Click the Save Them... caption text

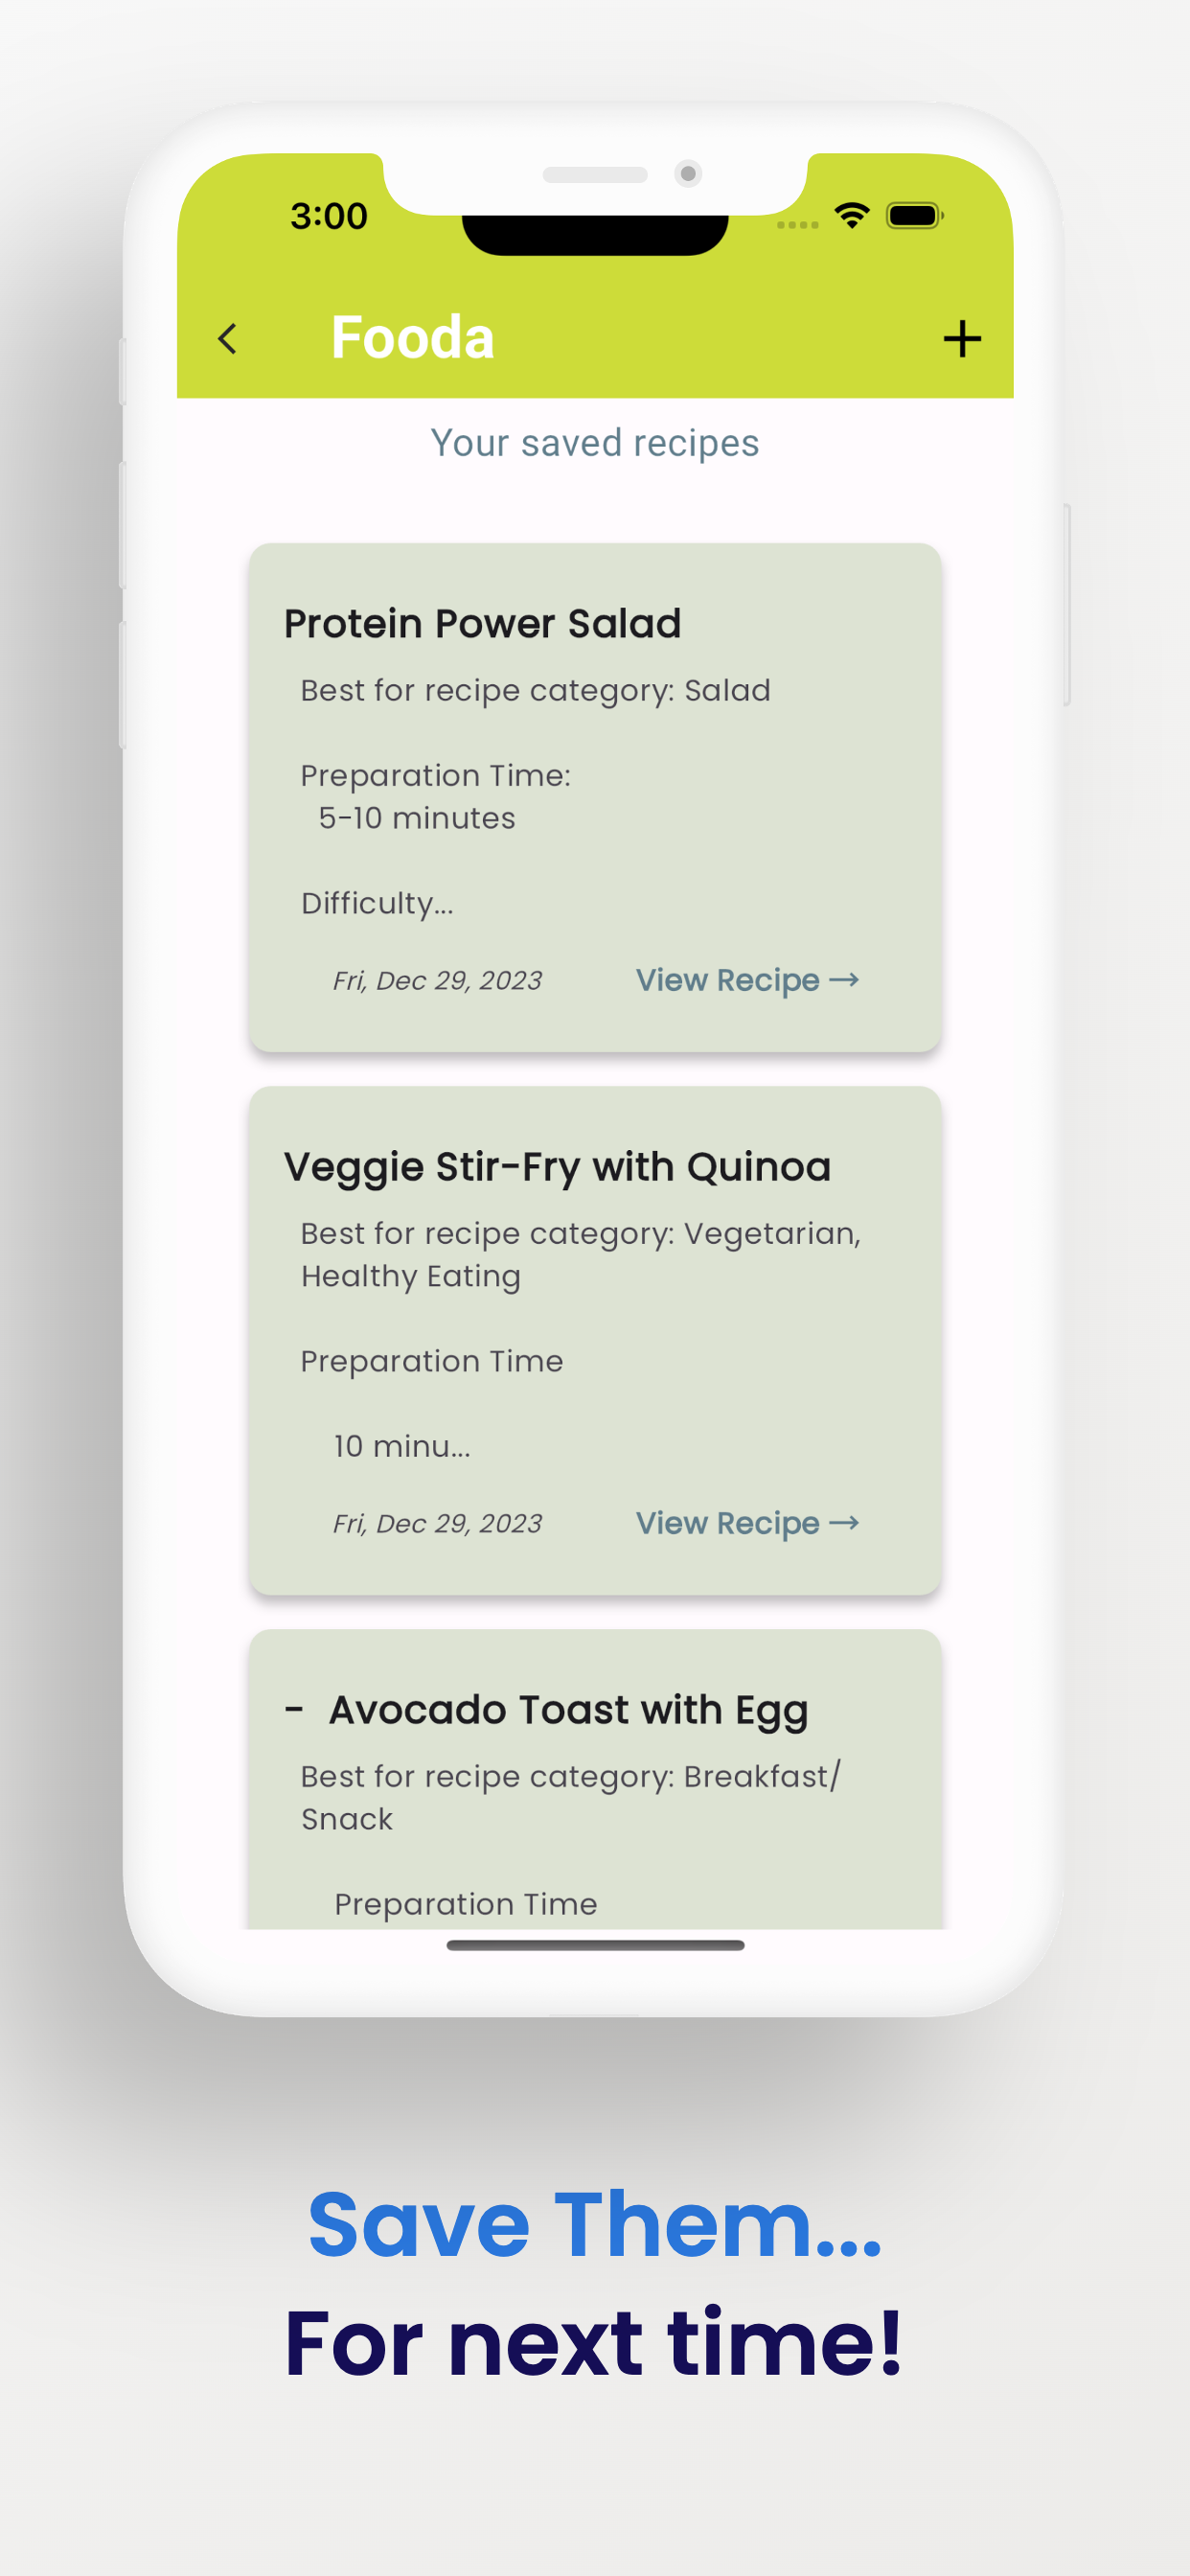tap(595, 2224)
